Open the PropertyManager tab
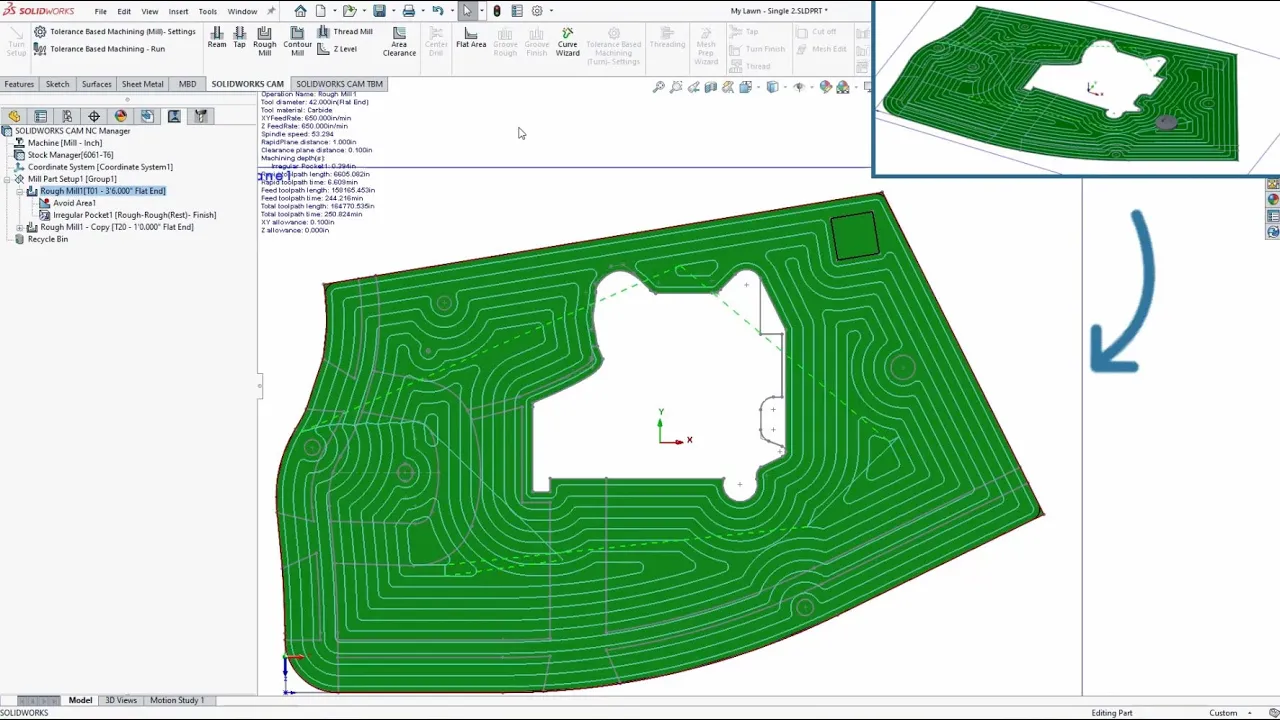The image size is (1280, 720). 41,116
